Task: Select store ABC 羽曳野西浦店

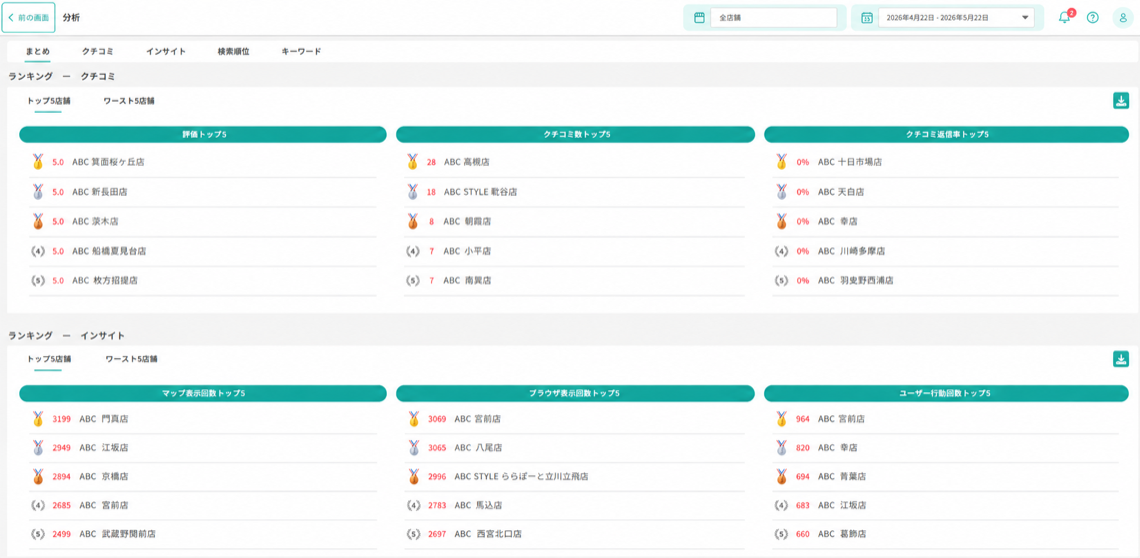Action: [856, 280]
